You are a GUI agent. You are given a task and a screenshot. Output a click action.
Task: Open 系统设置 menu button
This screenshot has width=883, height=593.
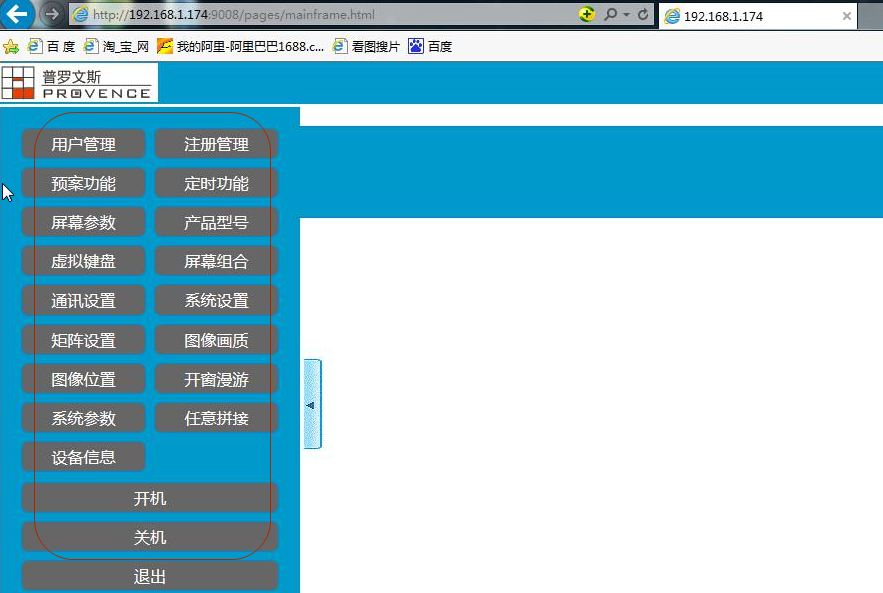(216, 301)
